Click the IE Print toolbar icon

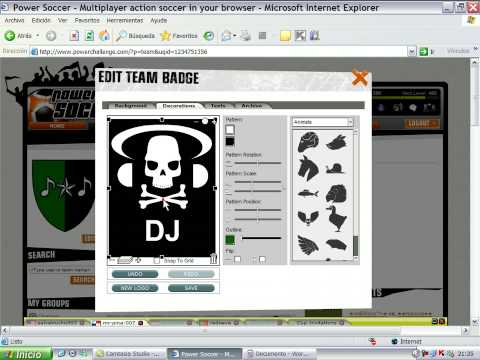[x=245, y=35]
